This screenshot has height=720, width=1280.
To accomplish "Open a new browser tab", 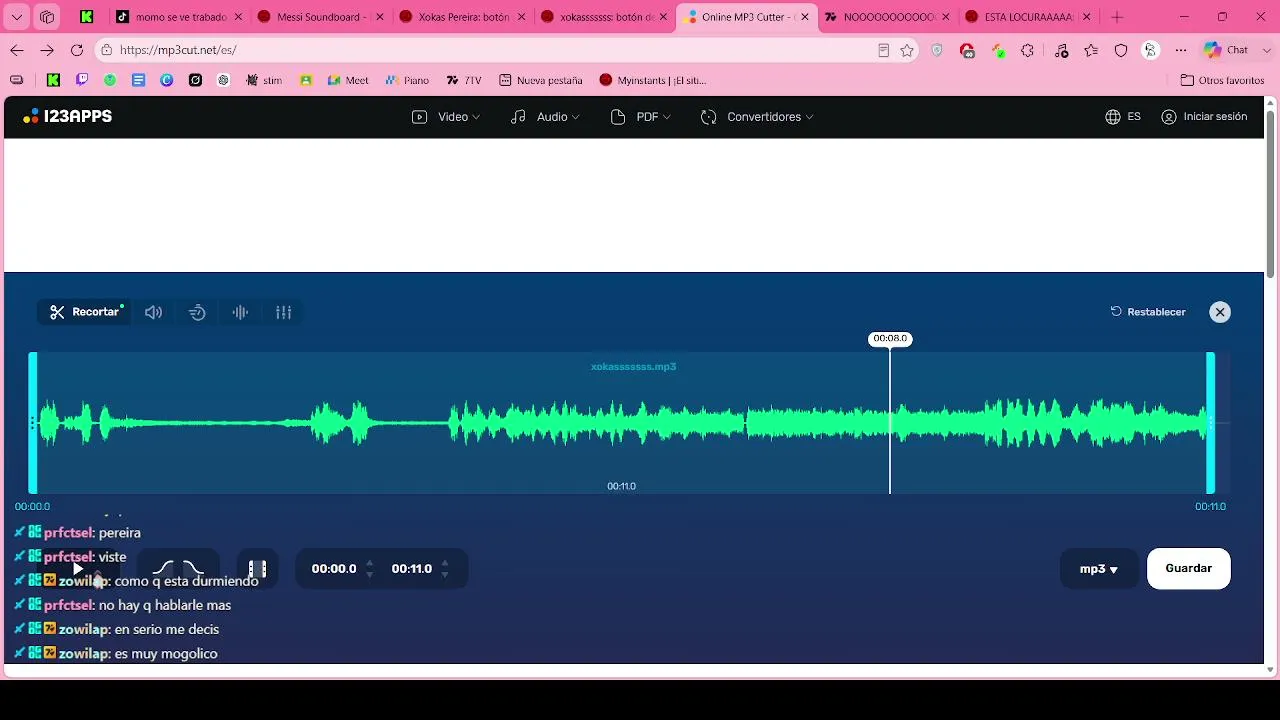I will 1117,17.
